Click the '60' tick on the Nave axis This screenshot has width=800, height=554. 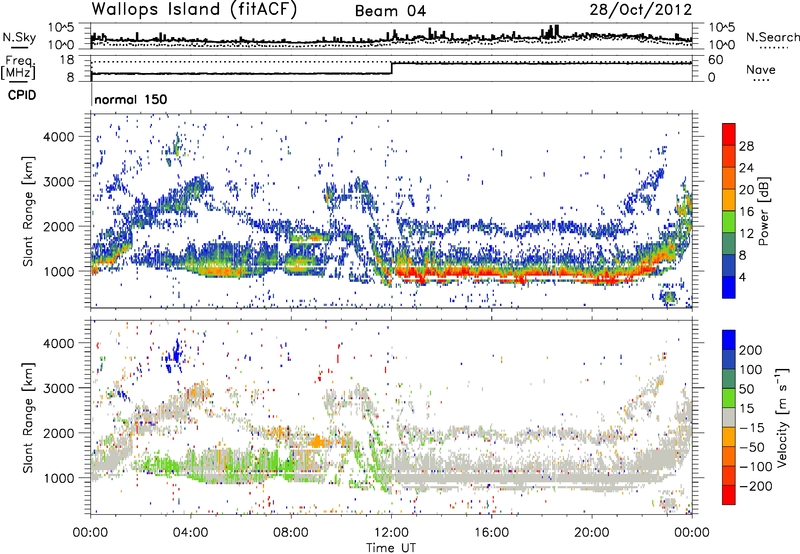716,60
